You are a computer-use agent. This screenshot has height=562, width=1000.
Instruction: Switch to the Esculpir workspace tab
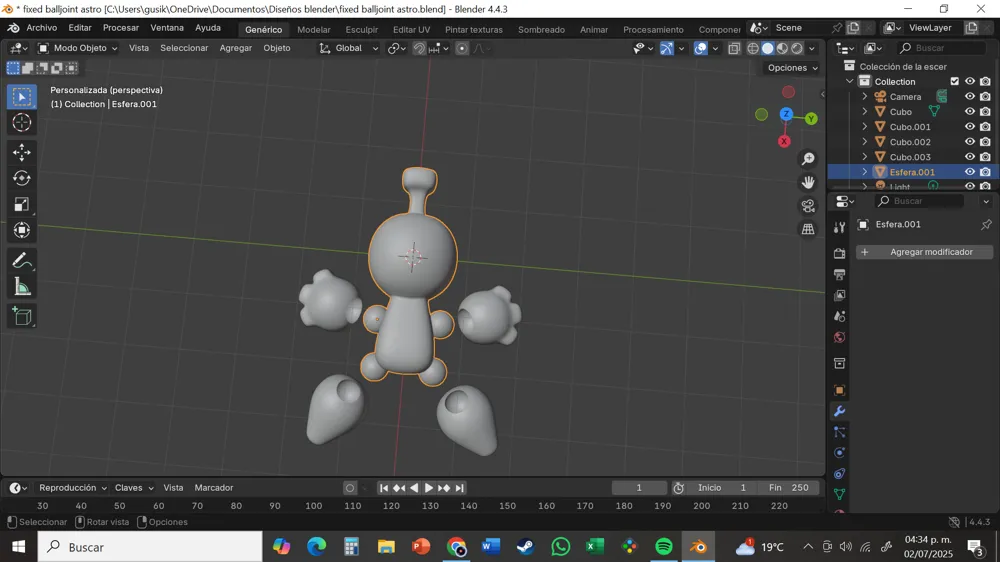pyautogui.click(x=362, y=29)
